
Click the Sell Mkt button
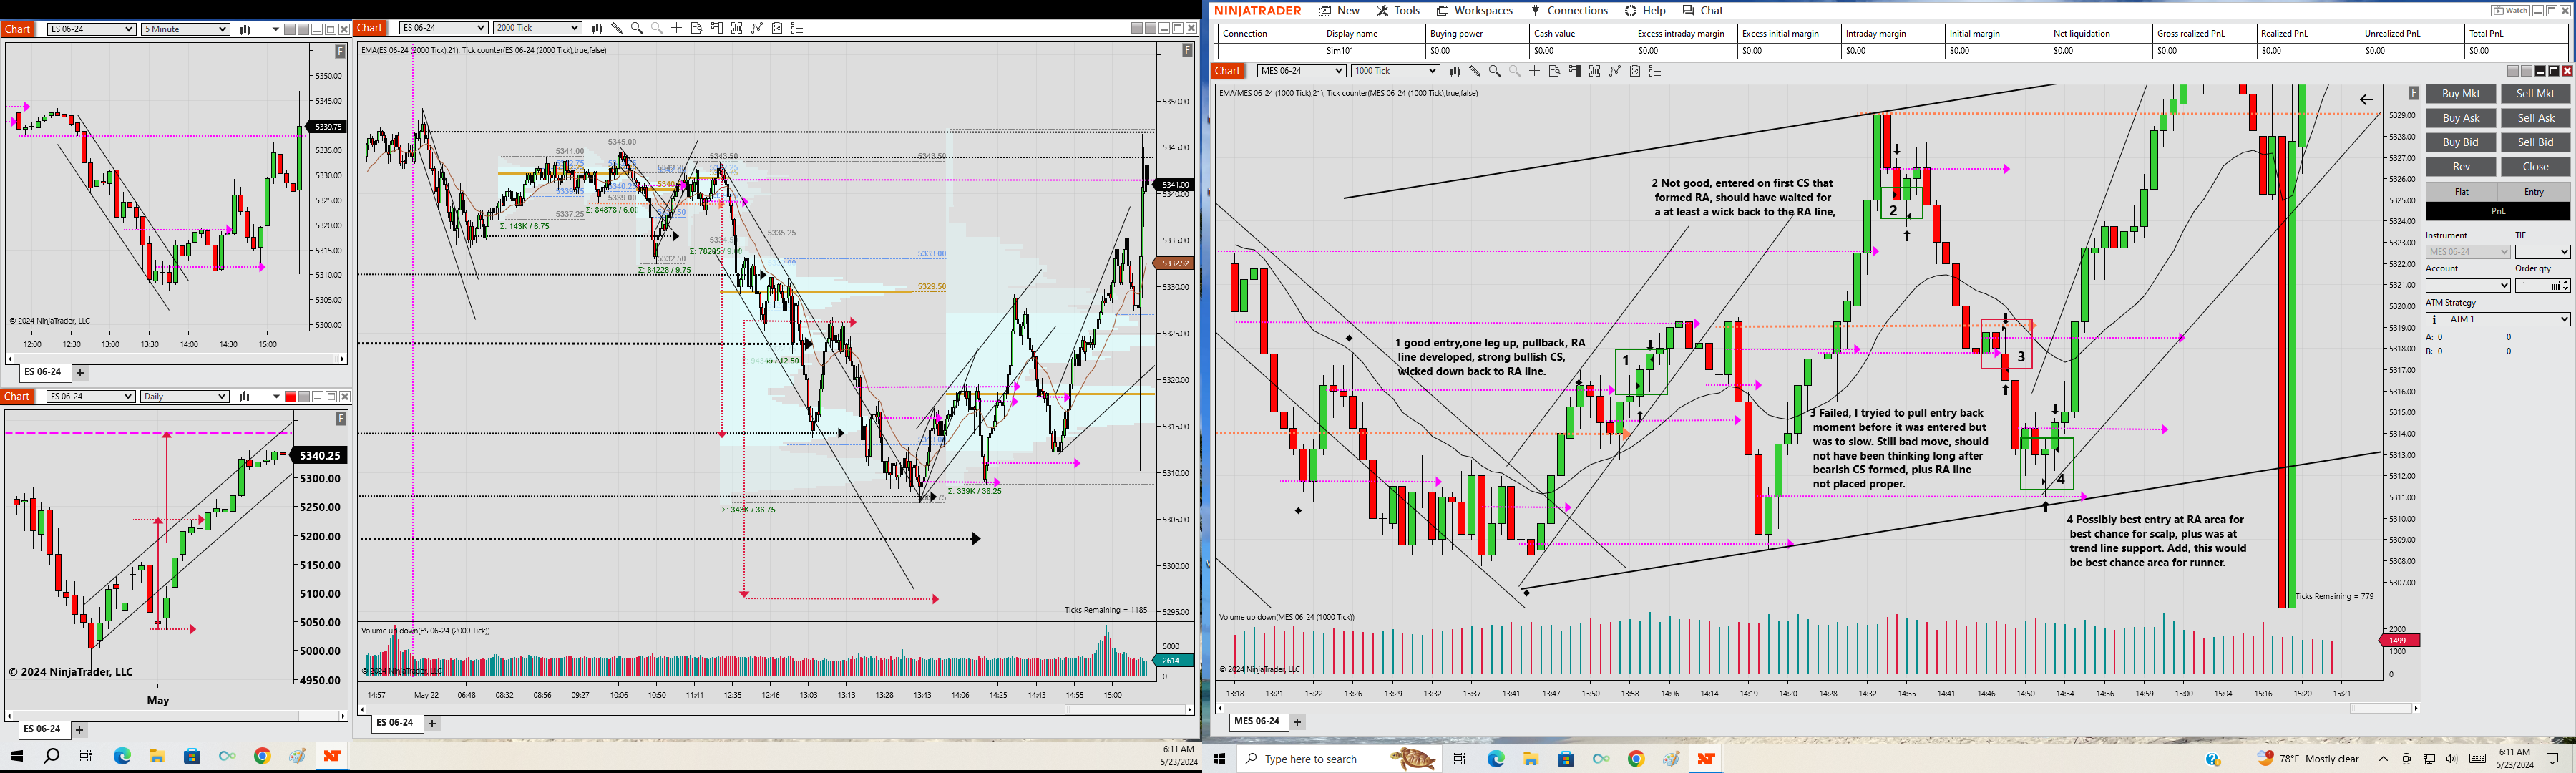pos(2535,94)
